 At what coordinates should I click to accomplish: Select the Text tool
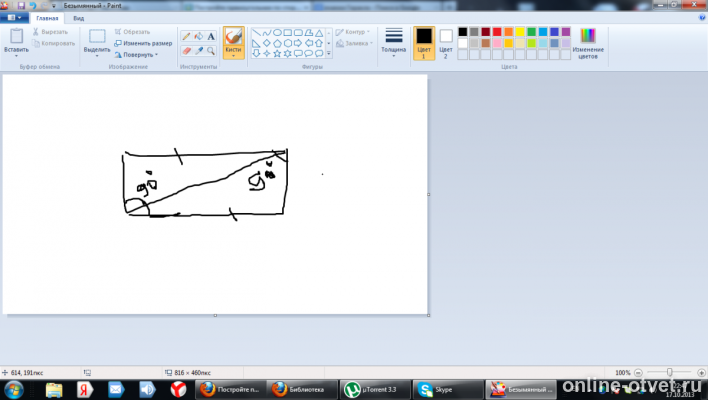pyautogui.click(x=211, y=37)
